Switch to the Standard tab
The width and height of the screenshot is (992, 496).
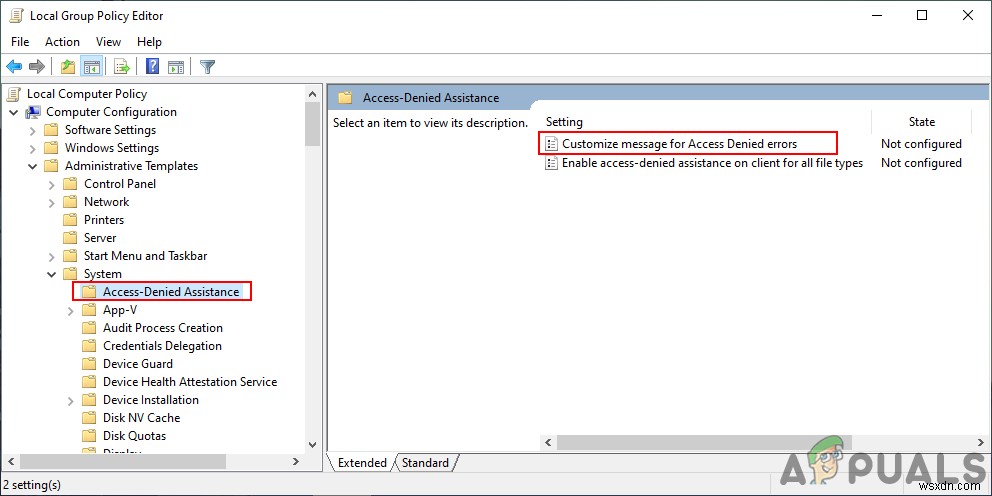[x=425, y=463]
